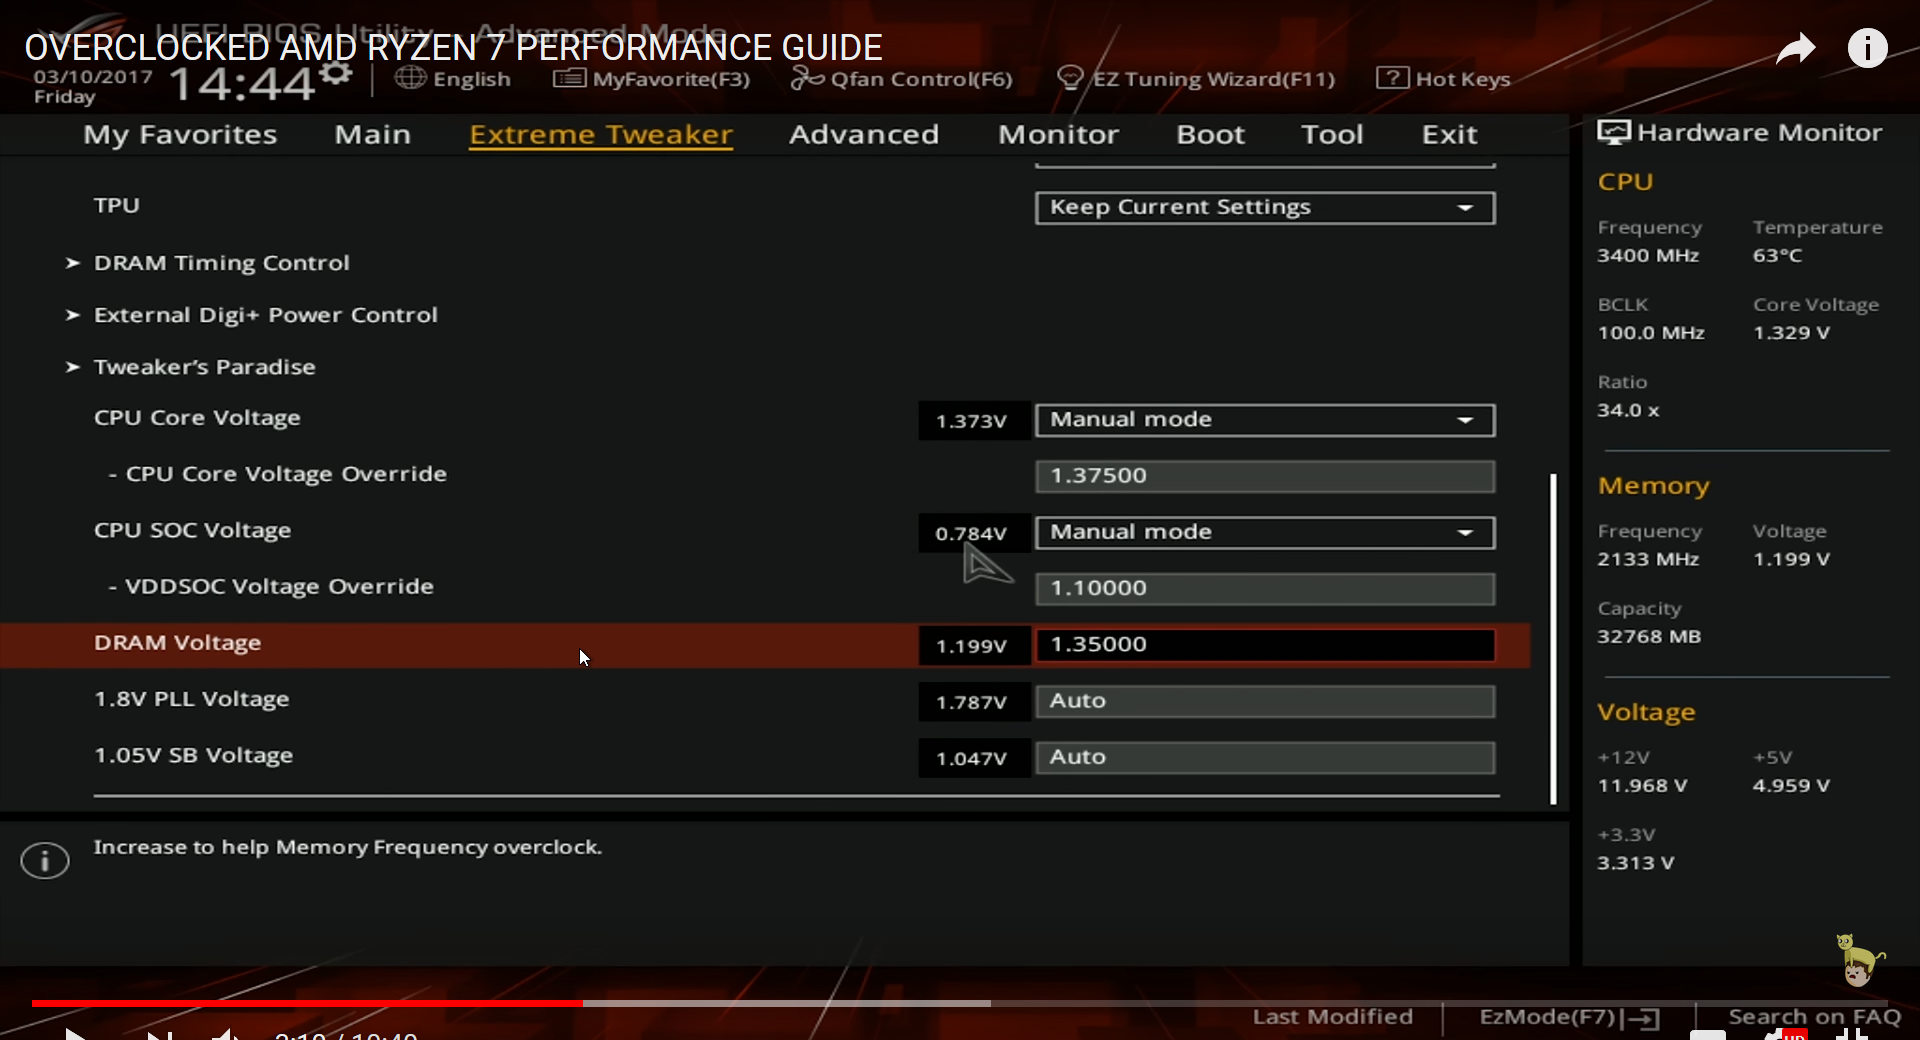1920x1040 pixels.
Task: Click Last Modified in the footer
Action: pyautogui.click(x=1332, y=1017)
